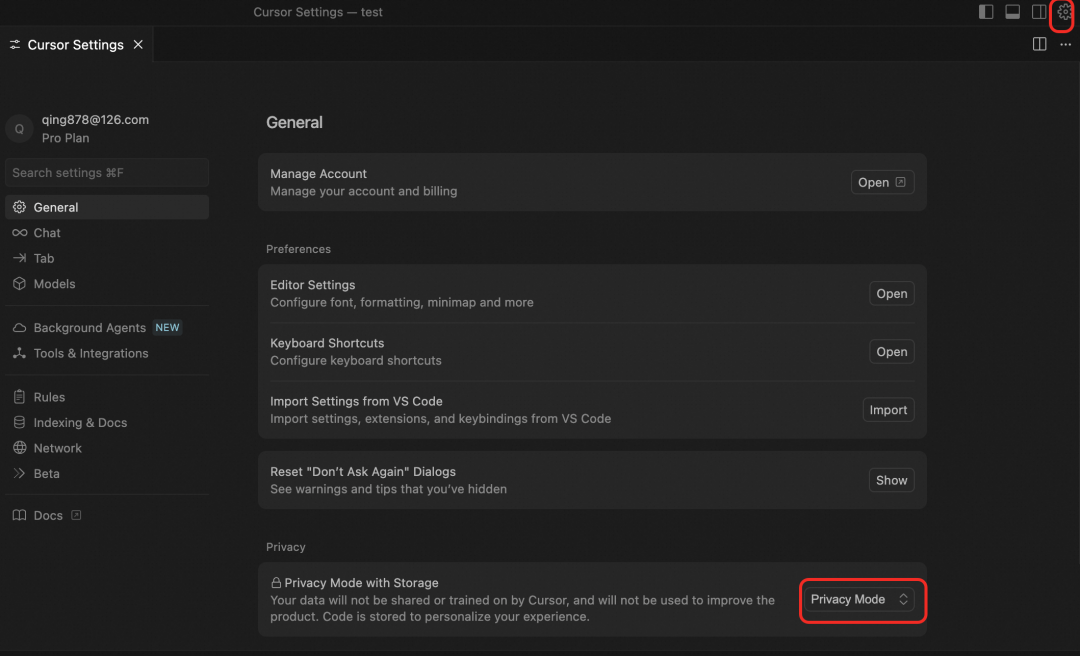The image size is (1080, 656).
Task: Open the Background Agents section
Action: pos(107,327)
